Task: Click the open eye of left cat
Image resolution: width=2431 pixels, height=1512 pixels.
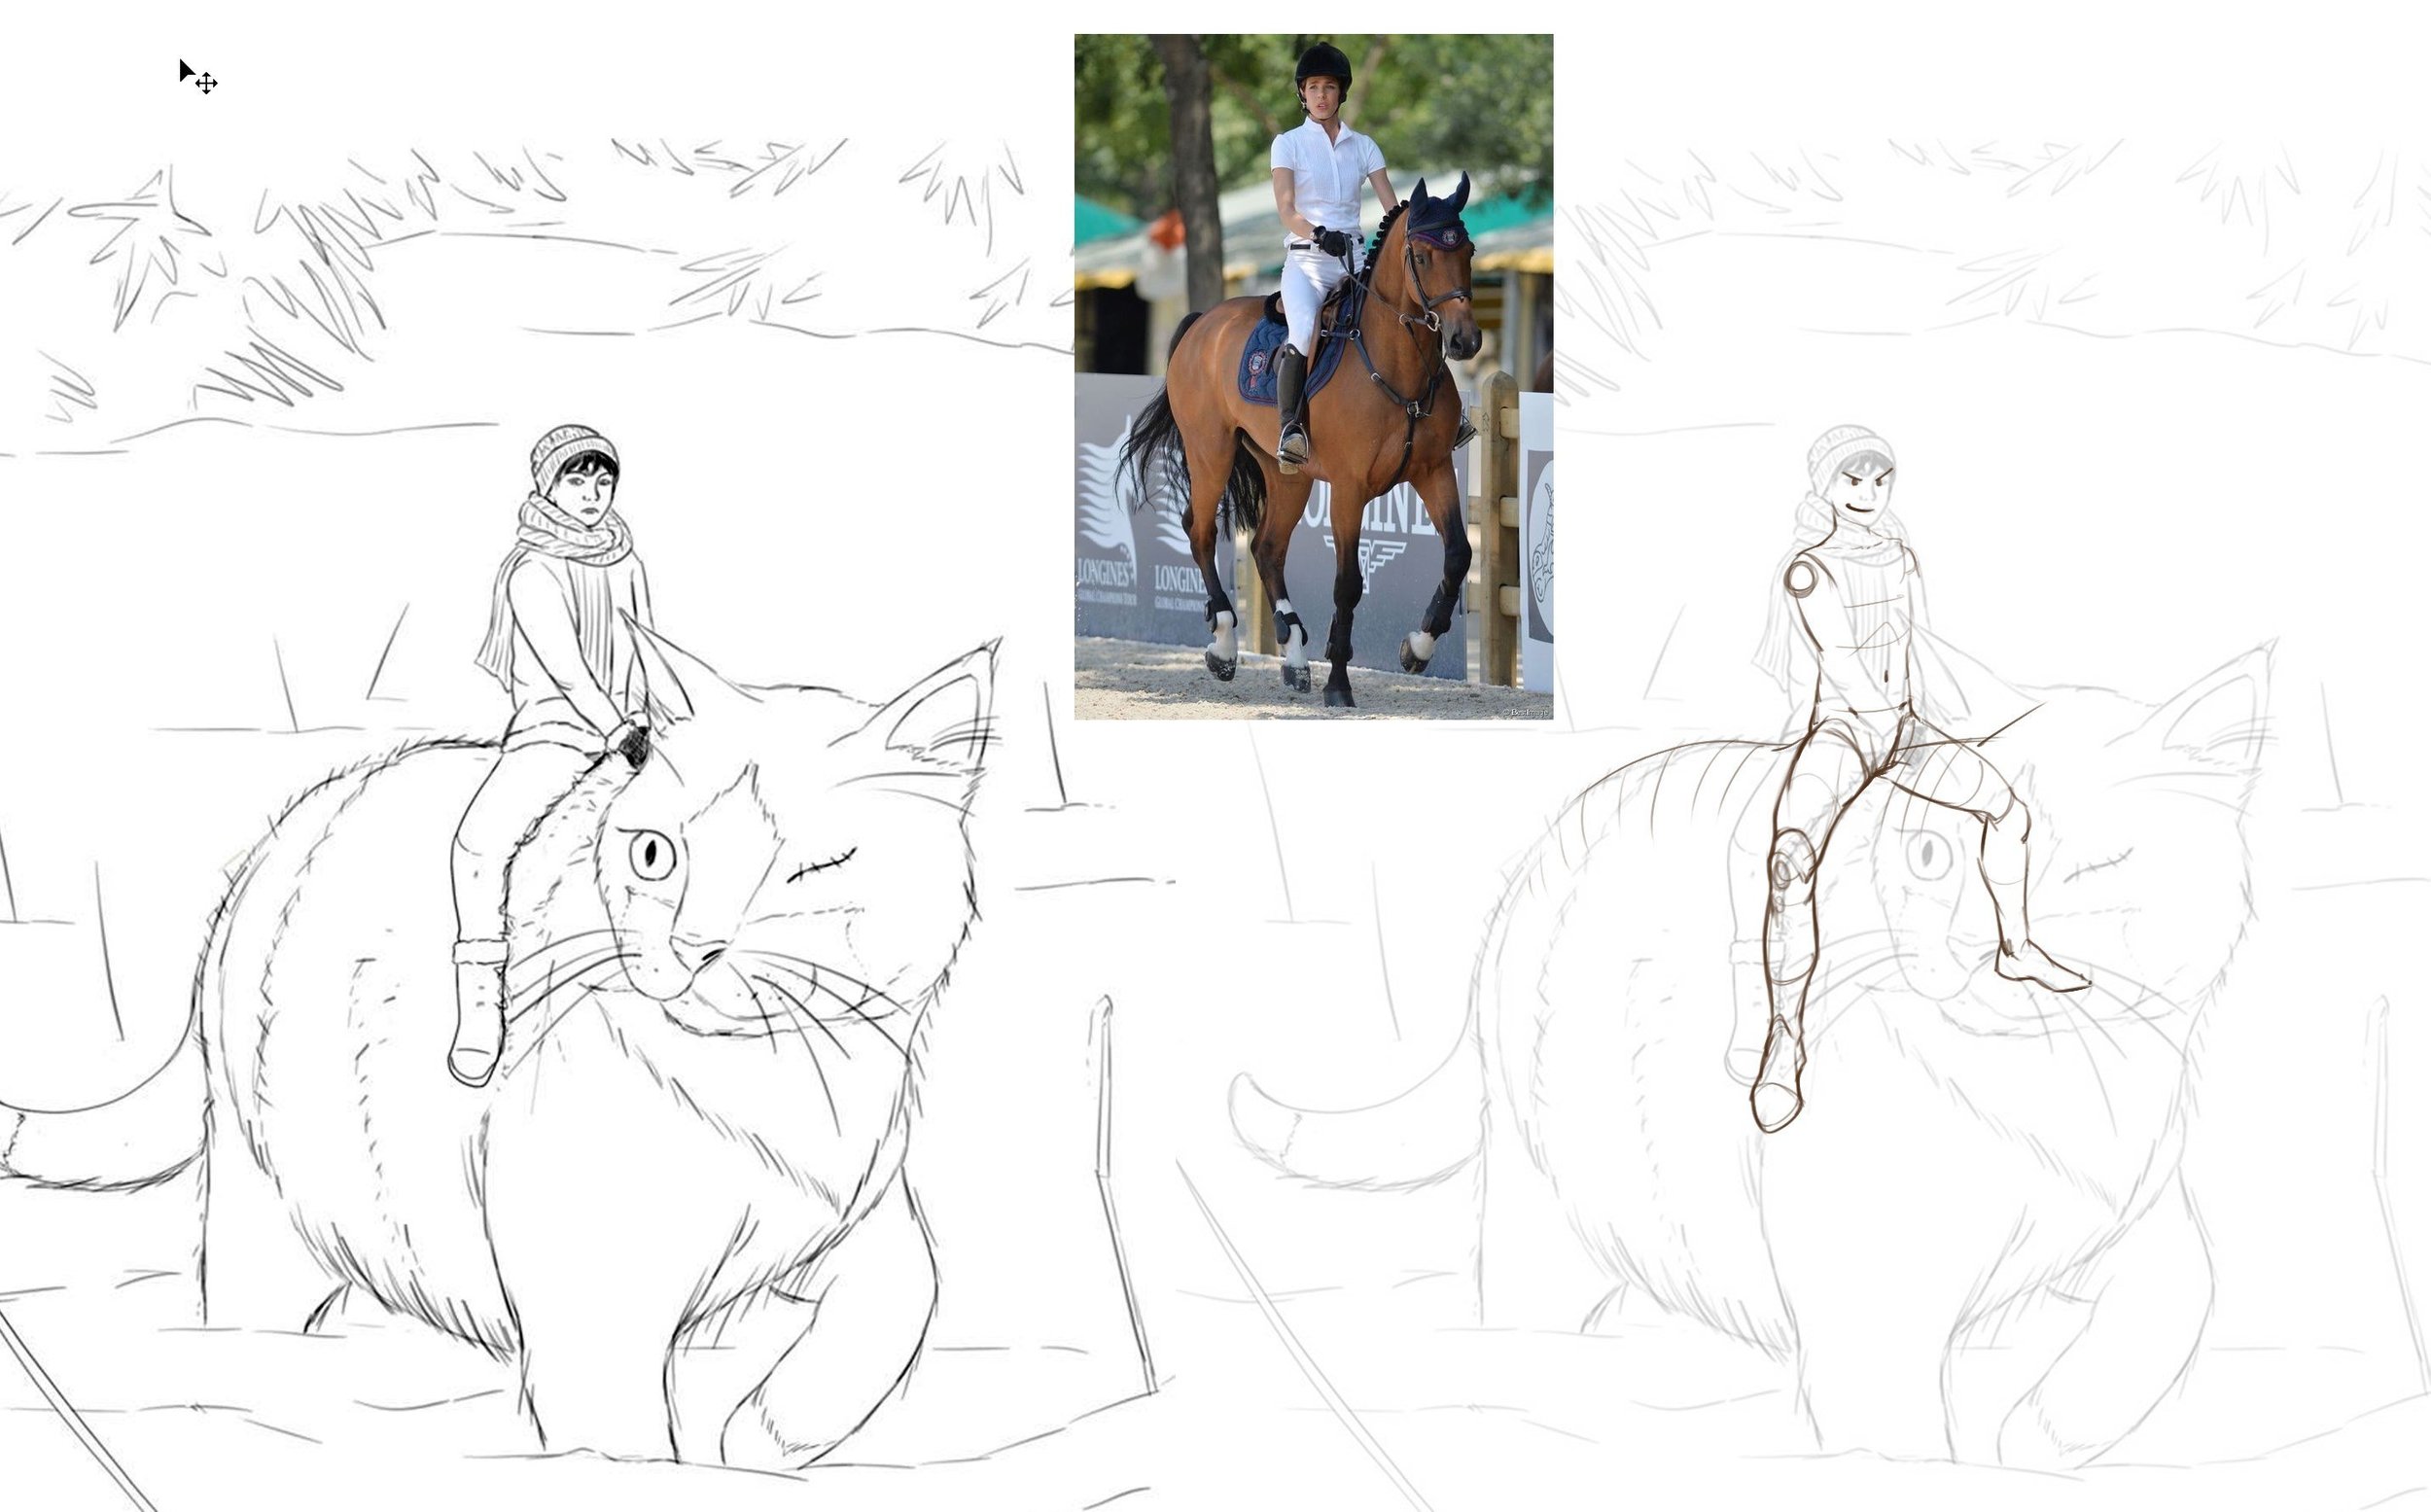Action: (652, 855)
